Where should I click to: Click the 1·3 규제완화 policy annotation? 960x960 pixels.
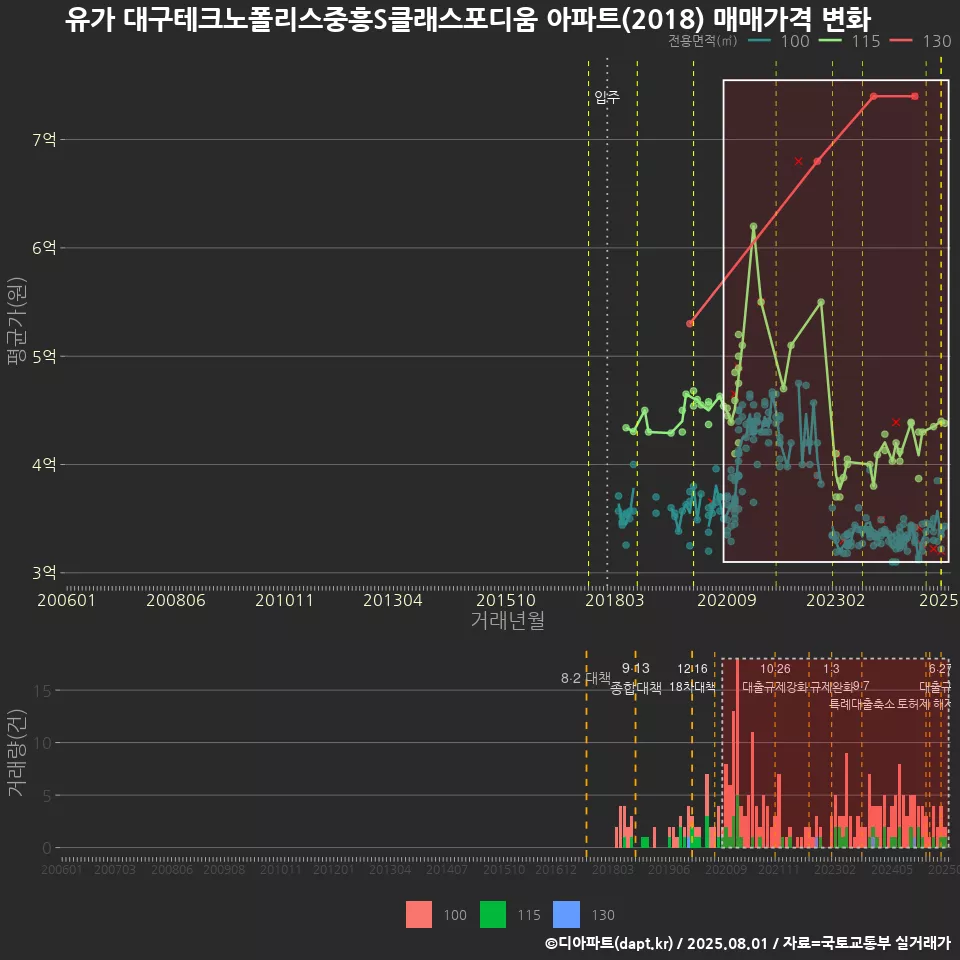[x=831, y=678]
